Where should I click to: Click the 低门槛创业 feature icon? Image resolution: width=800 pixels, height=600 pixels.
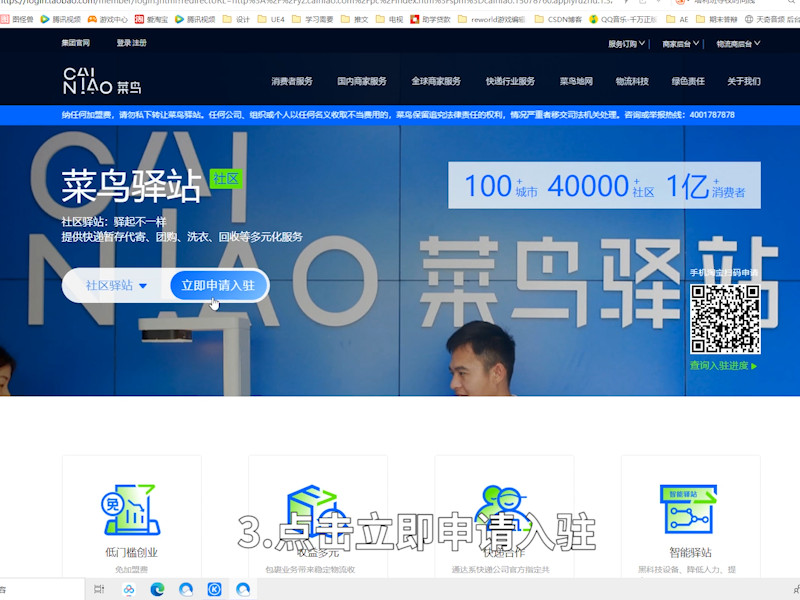coord(131,510)
